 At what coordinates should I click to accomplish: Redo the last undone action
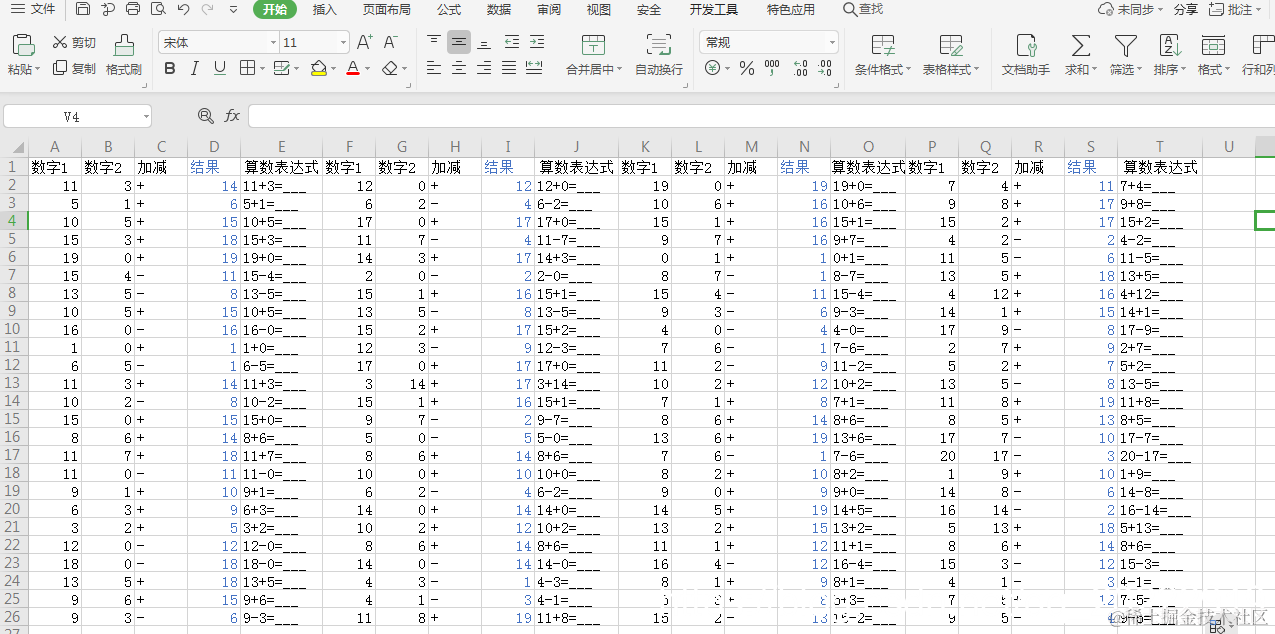pyautogui.click(x=207, y=10)
